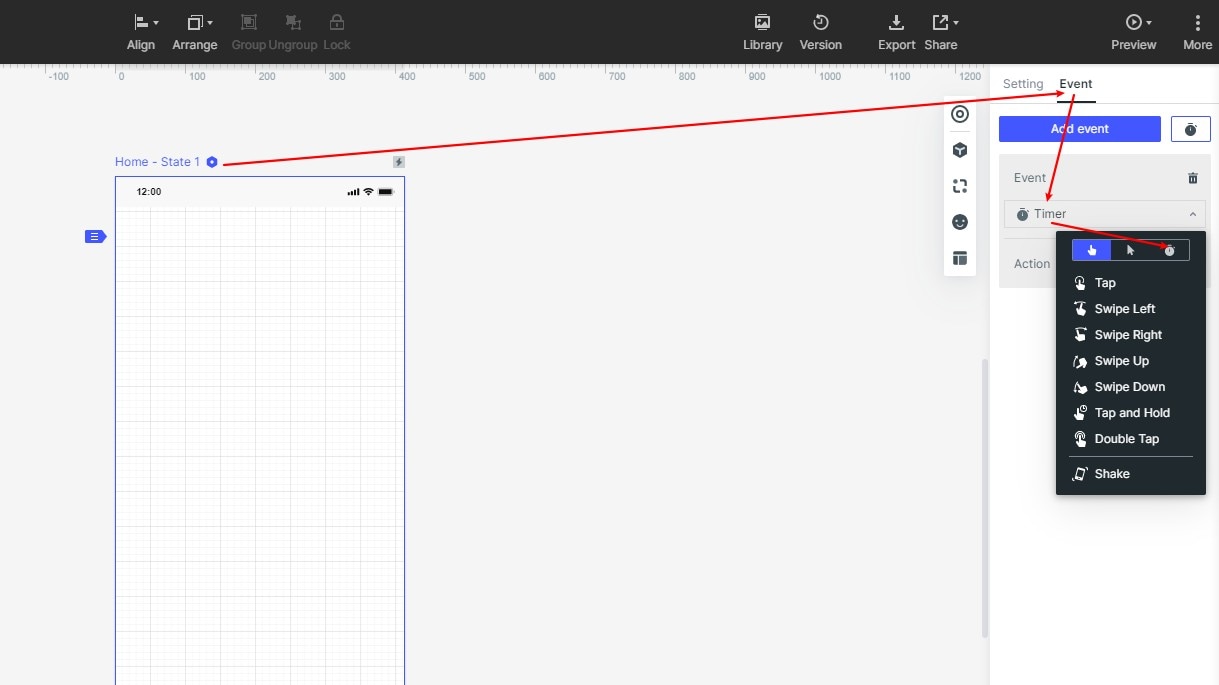Click the target circle icon in side toolbar
The height and width of the screenshot is (685, 1219).
click(960, 114)
